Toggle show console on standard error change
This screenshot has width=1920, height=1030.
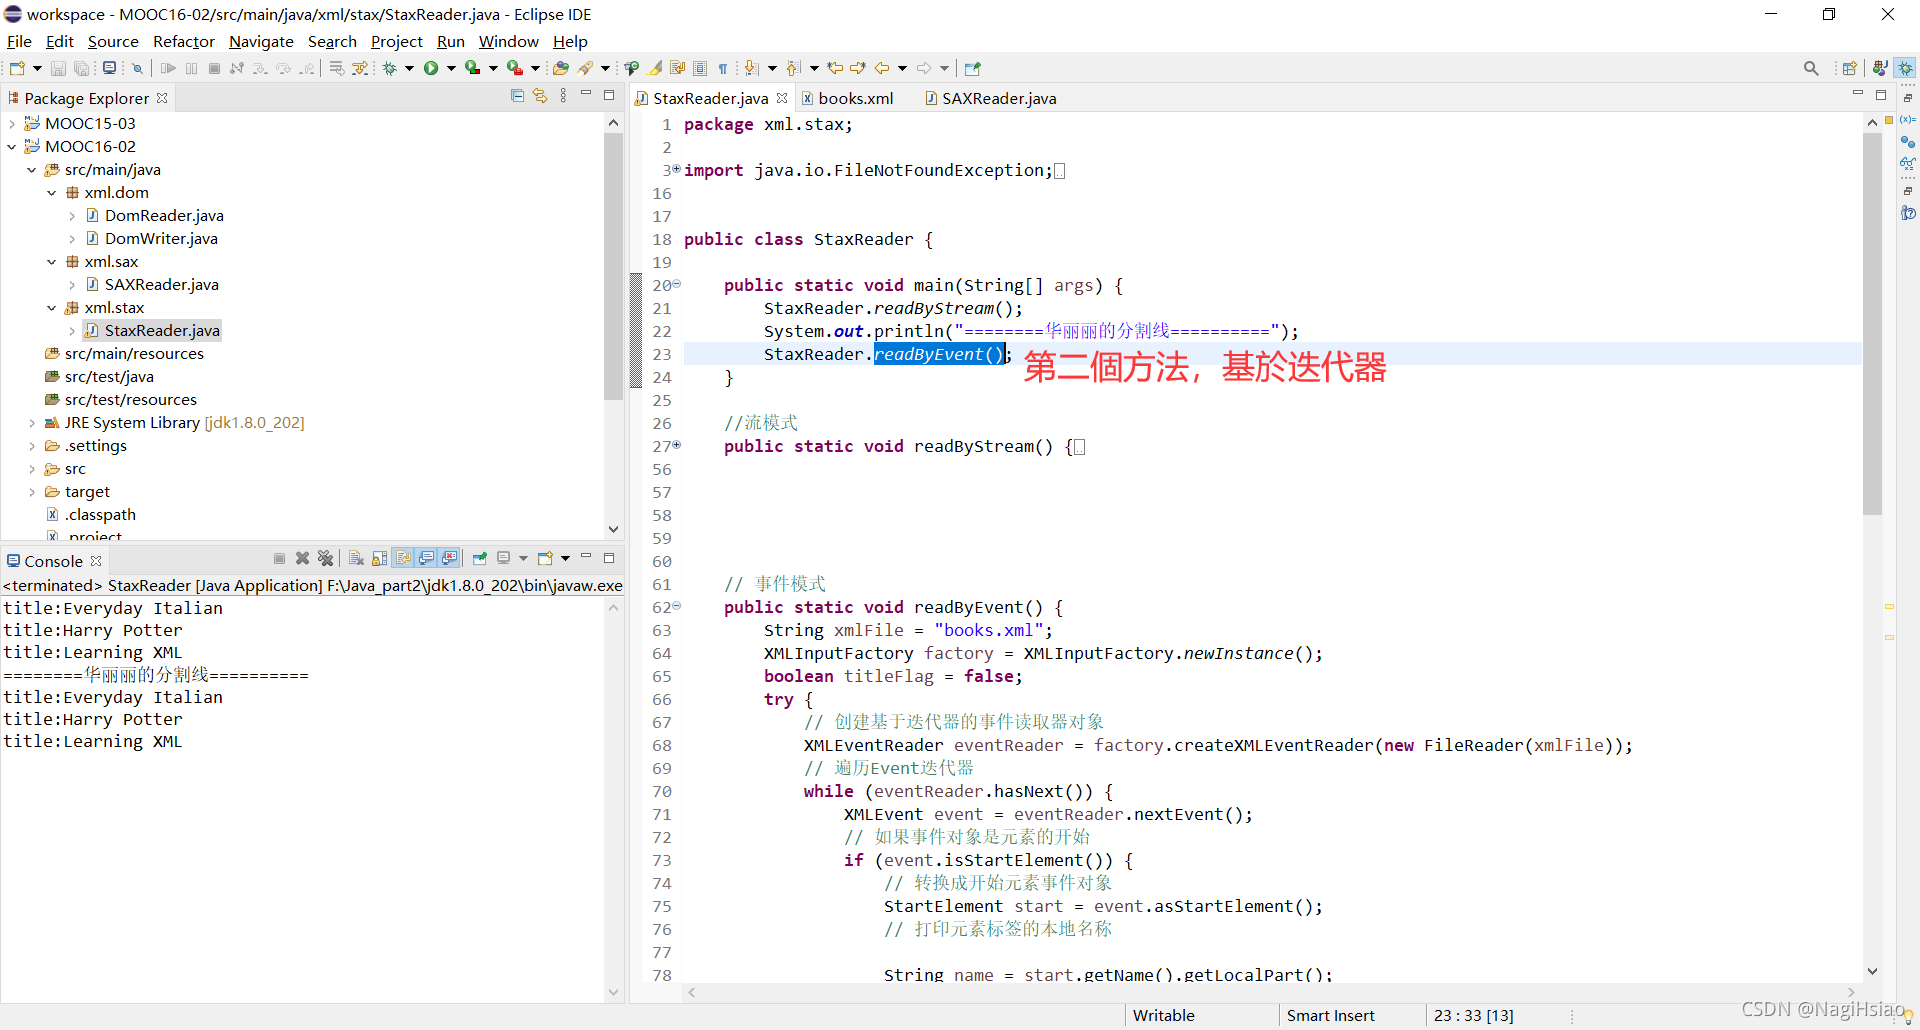[450, 558]
